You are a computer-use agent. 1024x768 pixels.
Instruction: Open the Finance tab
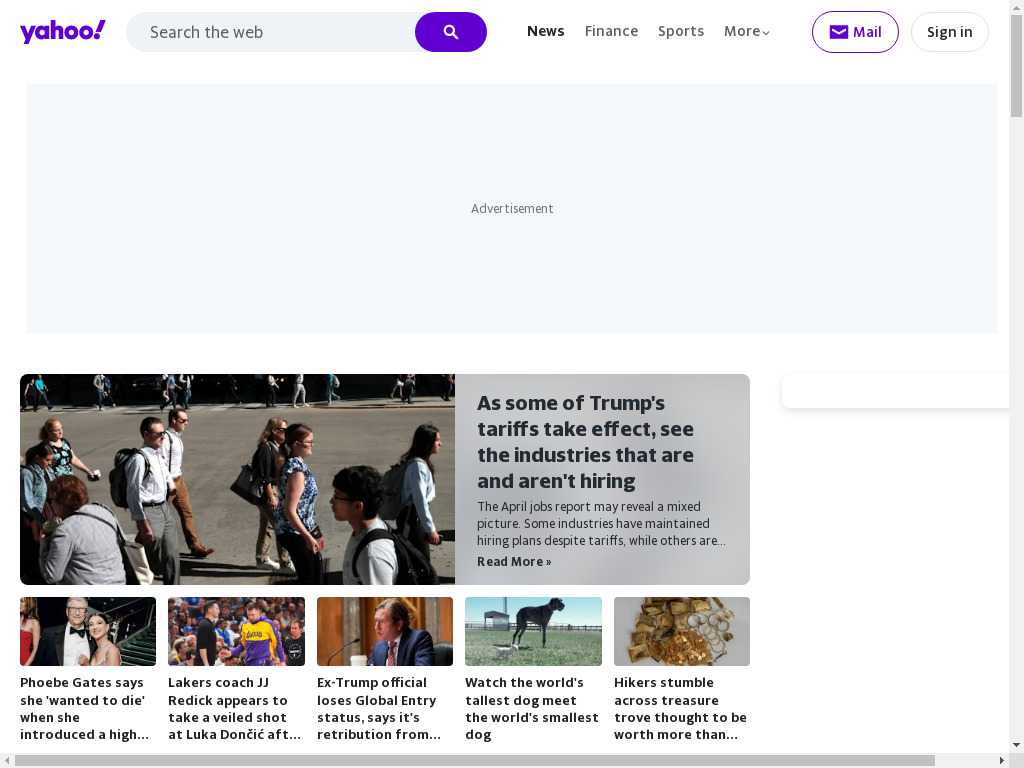[x=611, y=31]
